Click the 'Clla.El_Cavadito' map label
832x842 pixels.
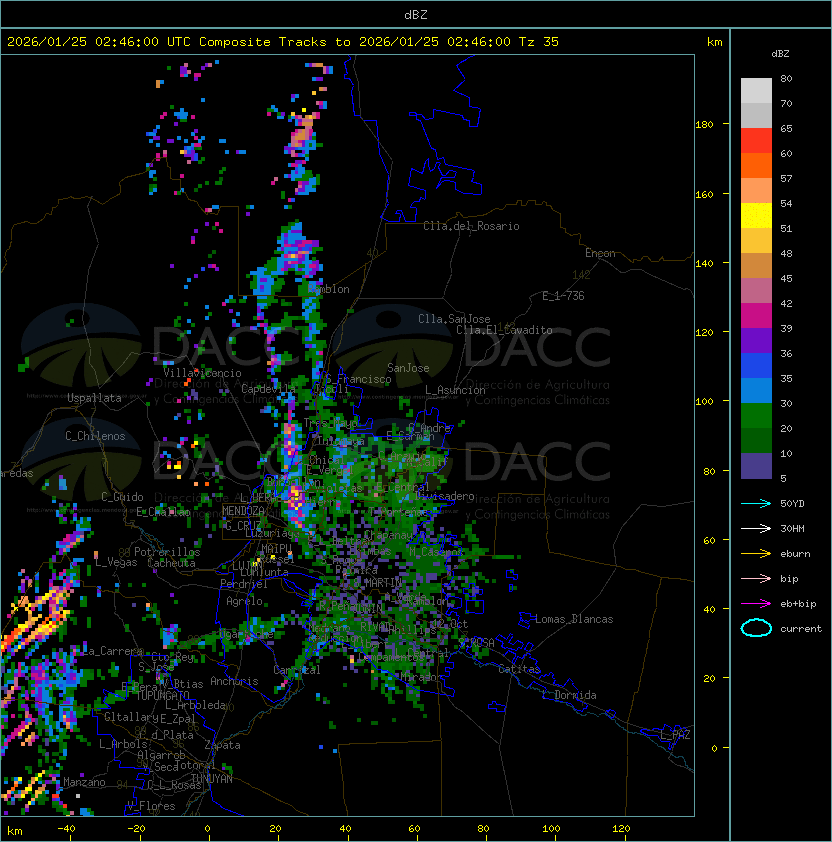tap(504, 330)
